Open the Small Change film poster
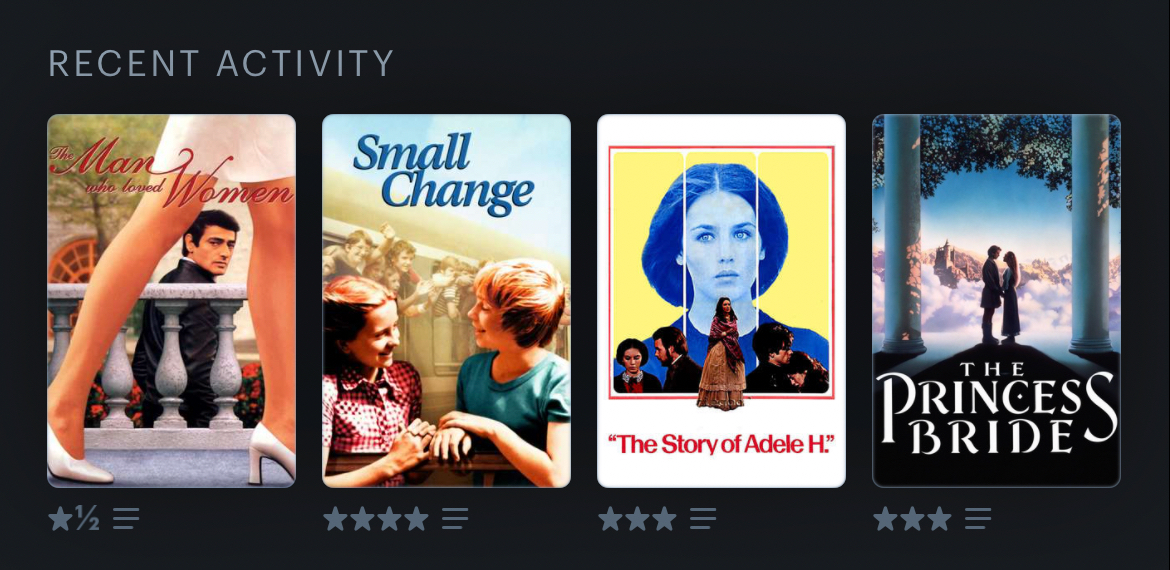Screen dimensions: 1170x570 coord(446,301)
